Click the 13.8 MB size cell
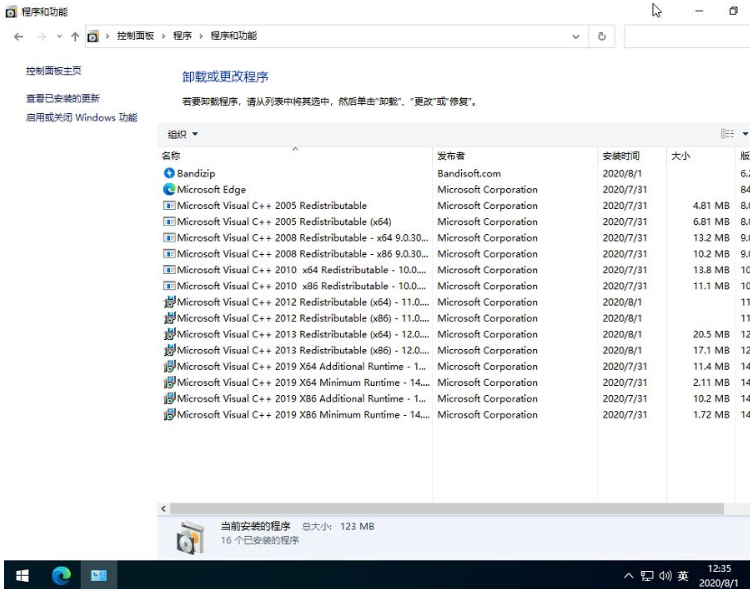The width and height of the screenshot is (750, 589). pyautogui.click(x=711, y=270)
